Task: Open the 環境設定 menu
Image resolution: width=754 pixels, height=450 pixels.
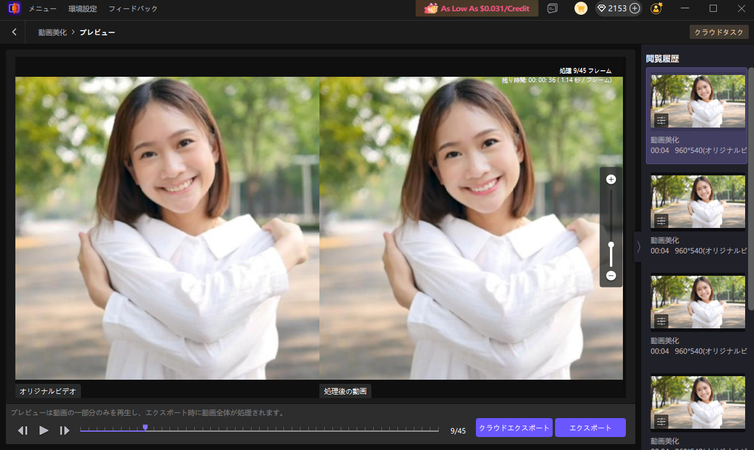Action: 82,9
